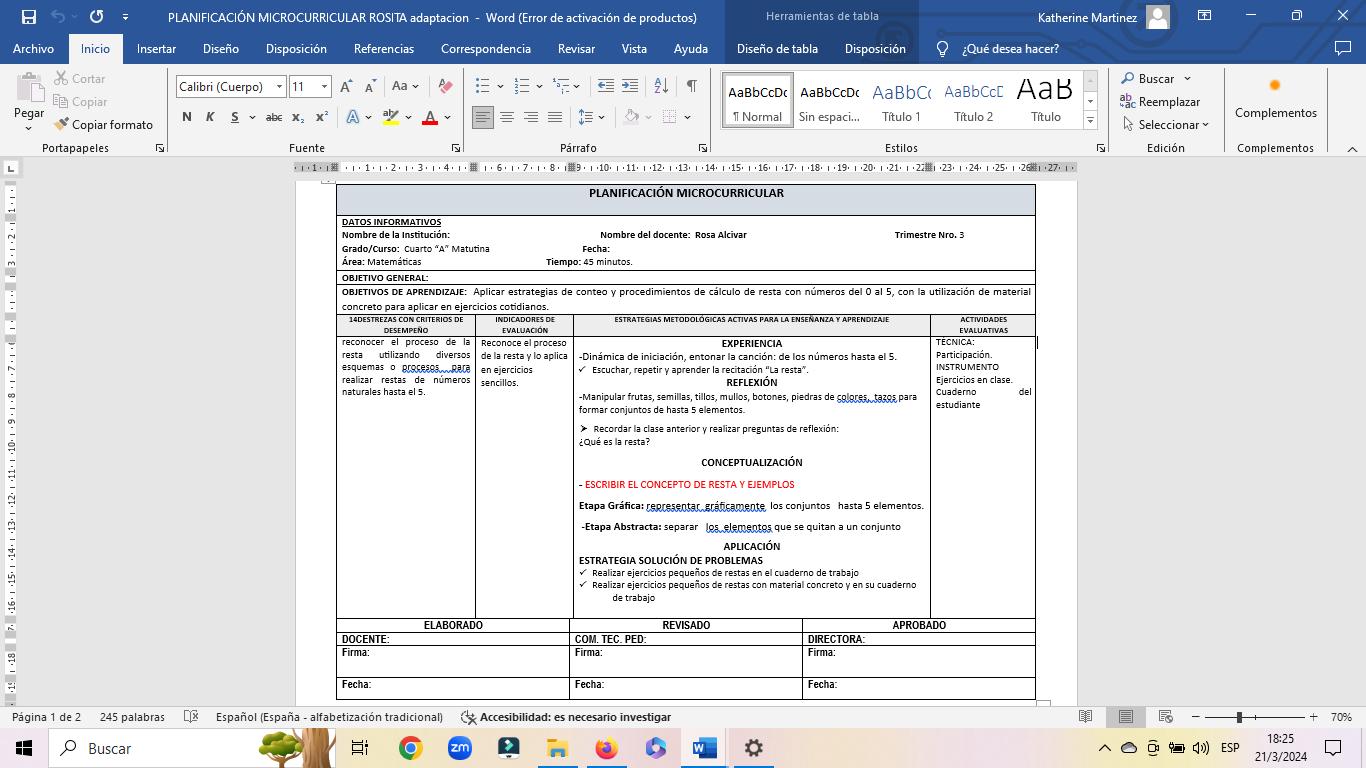Toggle italic formatting (K)
The image size is (1366, 768).
click(210, 117)
